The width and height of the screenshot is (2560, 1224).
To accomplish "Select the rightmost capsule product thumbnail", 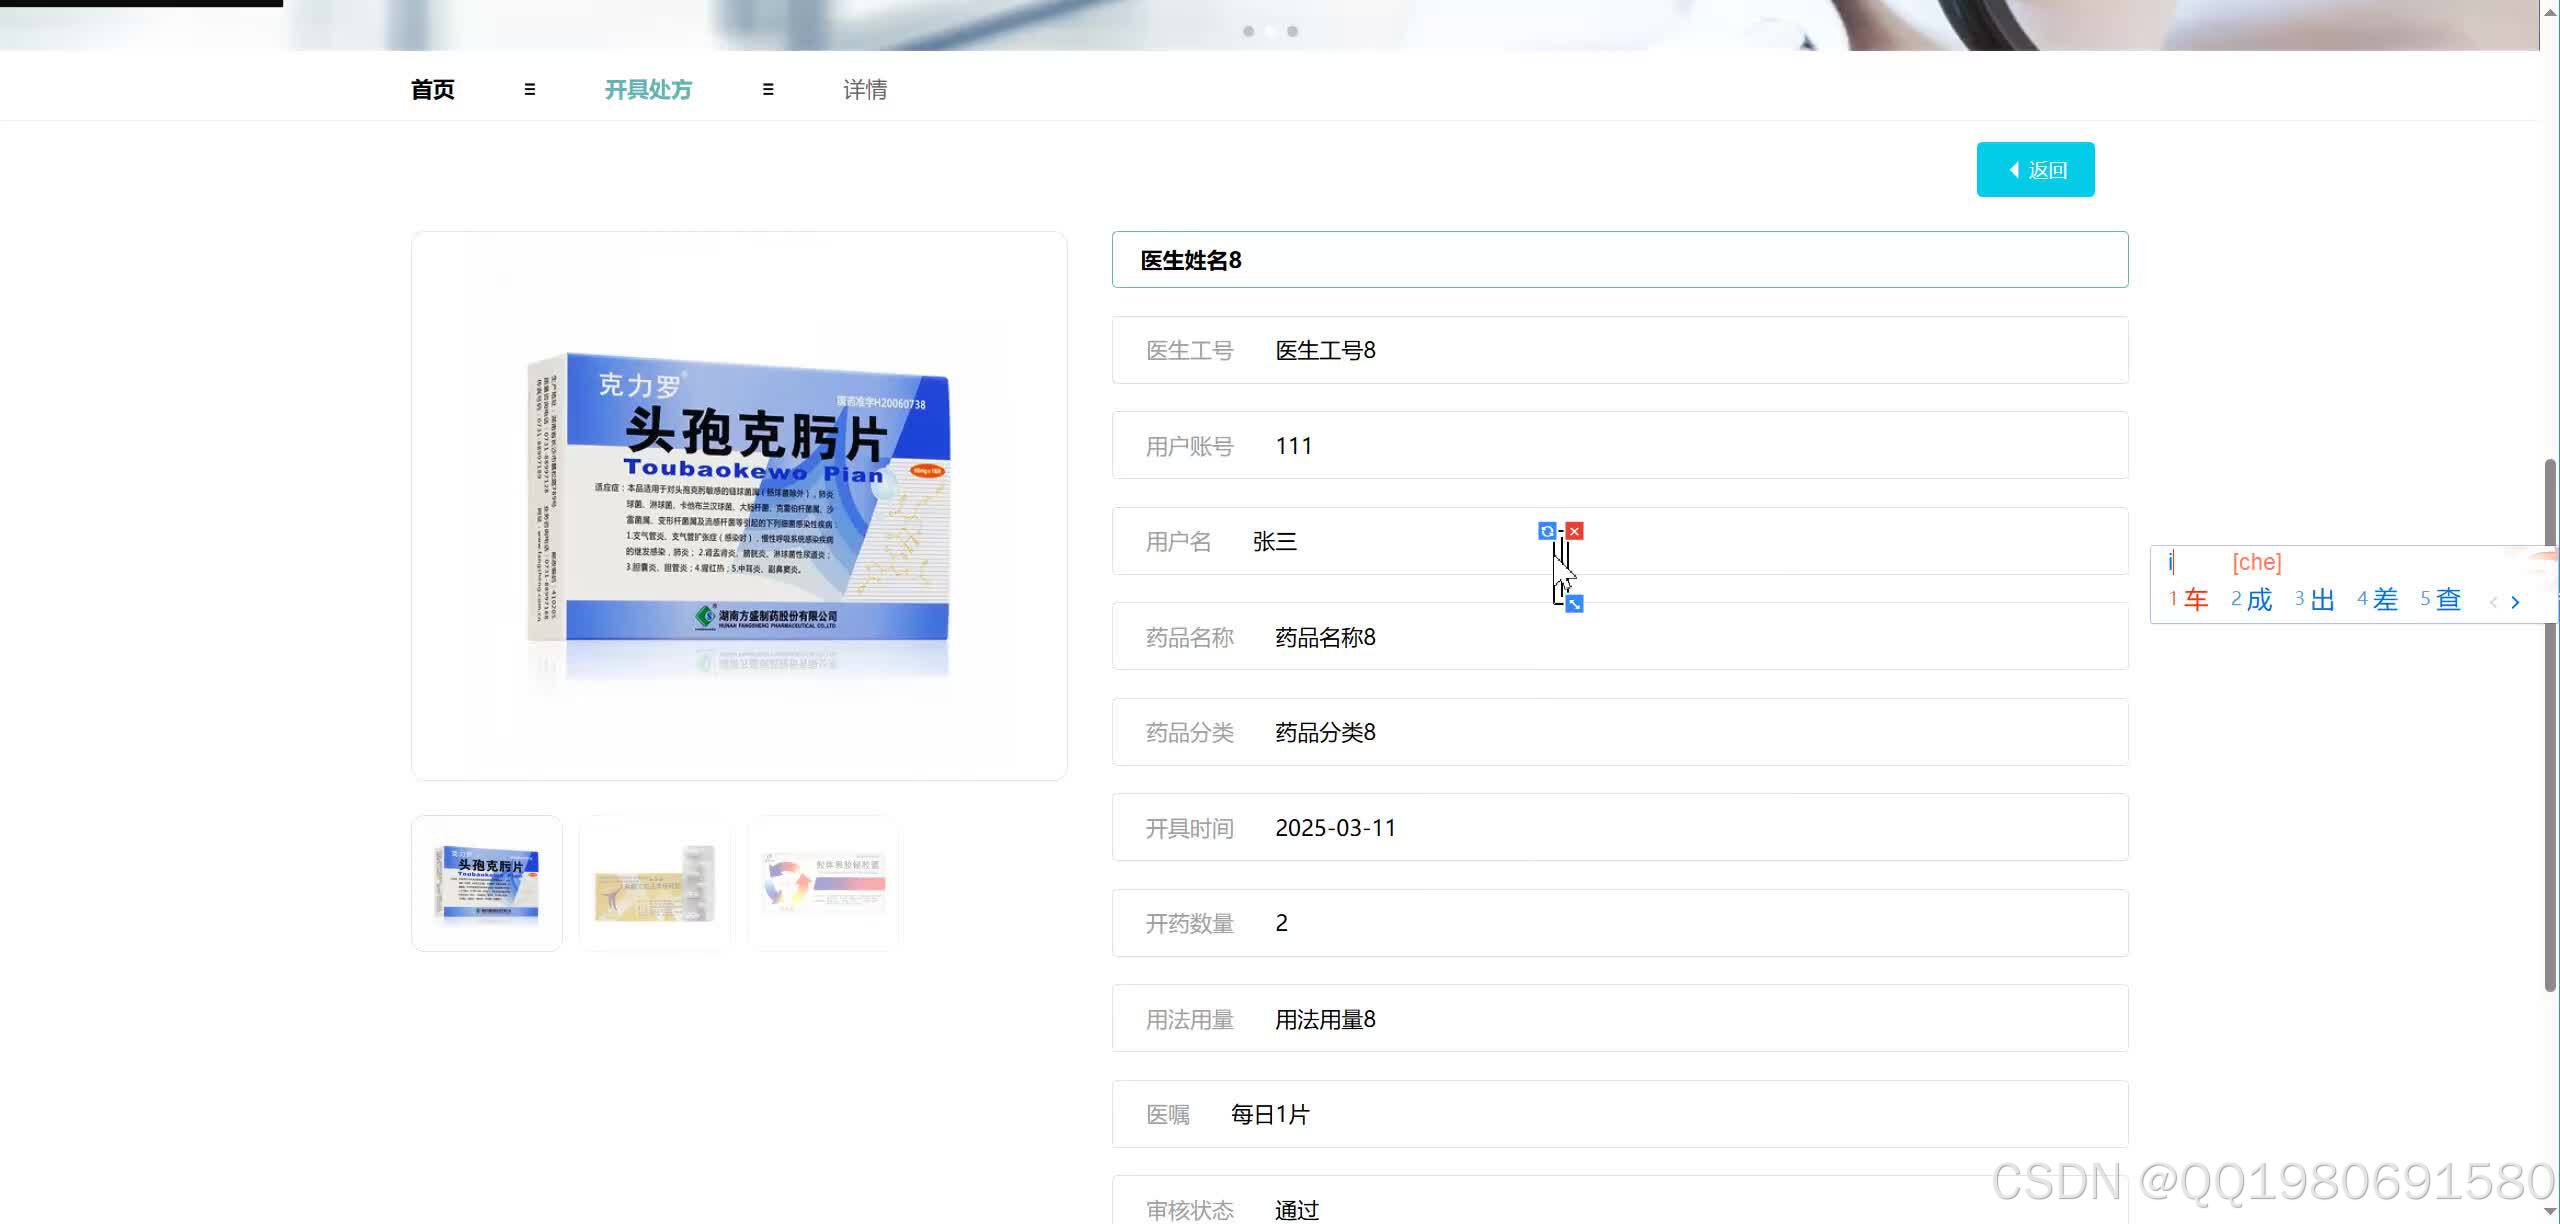I will click(823, 882).
